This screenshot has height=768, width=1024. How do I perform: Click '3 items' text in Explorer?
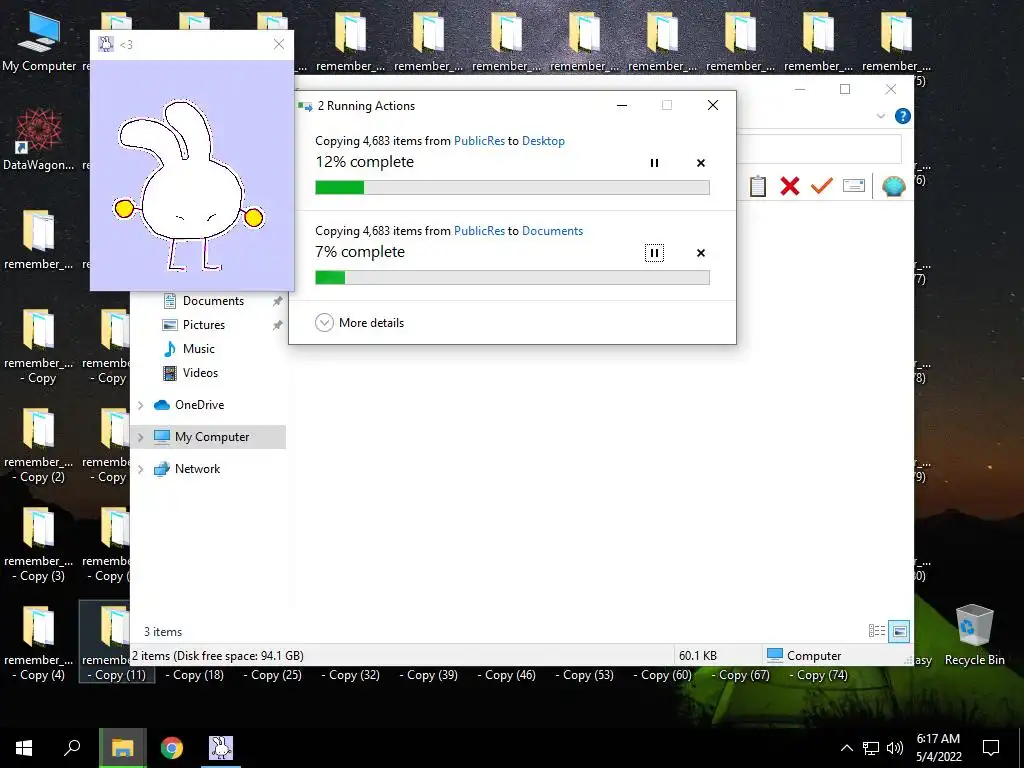[163, 632]
